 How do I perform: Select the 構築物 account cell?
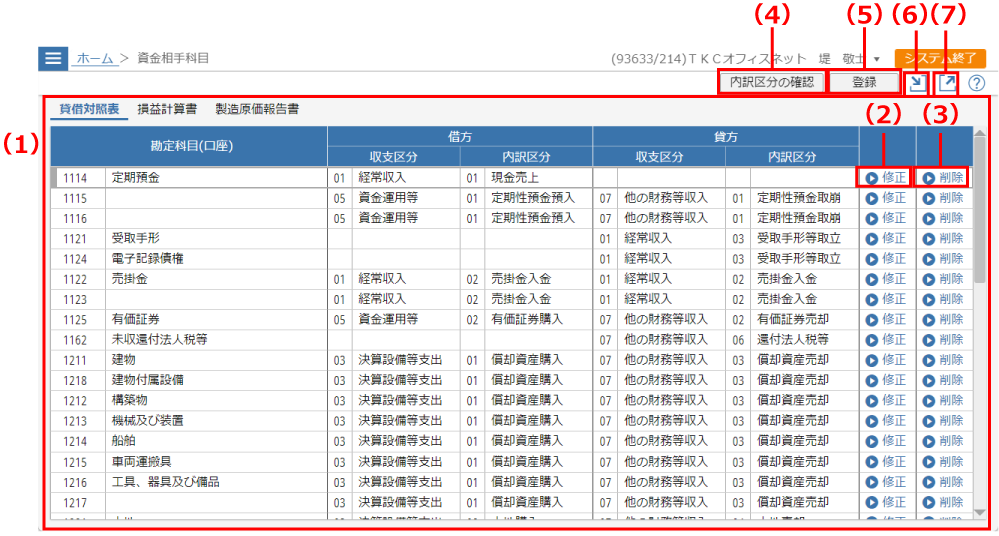(216, 401)
